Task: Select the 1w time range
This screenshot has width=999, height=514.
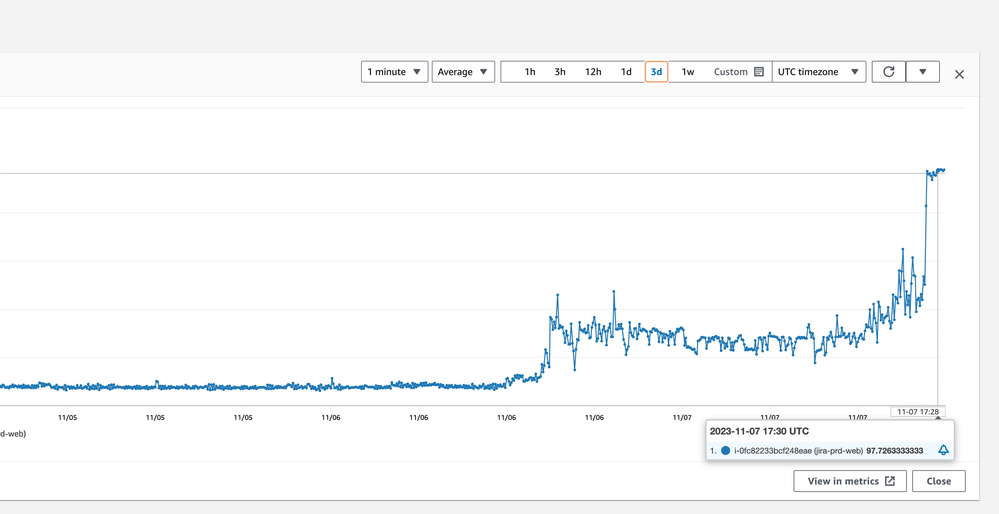Action: click(687, 72)
